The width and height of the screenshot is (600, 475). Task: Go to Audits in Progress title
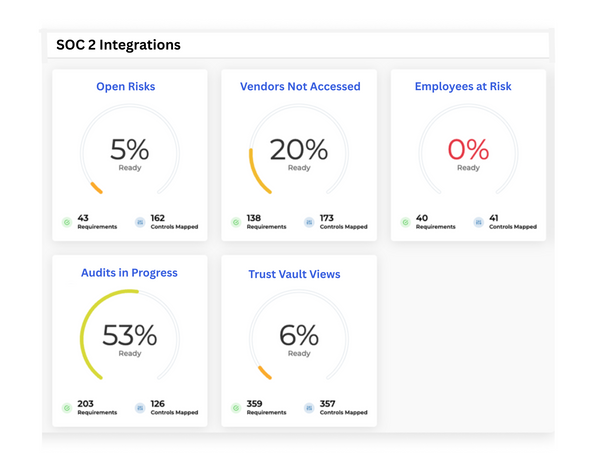click(129, 273)
